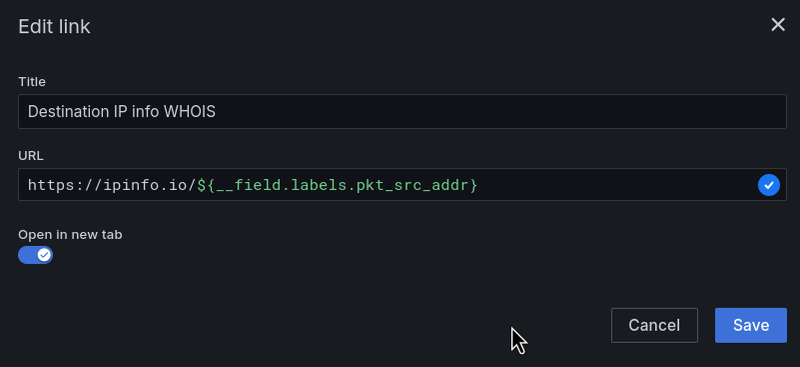Image resolution: width=800 pixels, height=367 pixels.
Task: Click the green ${__field.labels.pkt_src_addr} variable text
Action: [x=337, y=185]
